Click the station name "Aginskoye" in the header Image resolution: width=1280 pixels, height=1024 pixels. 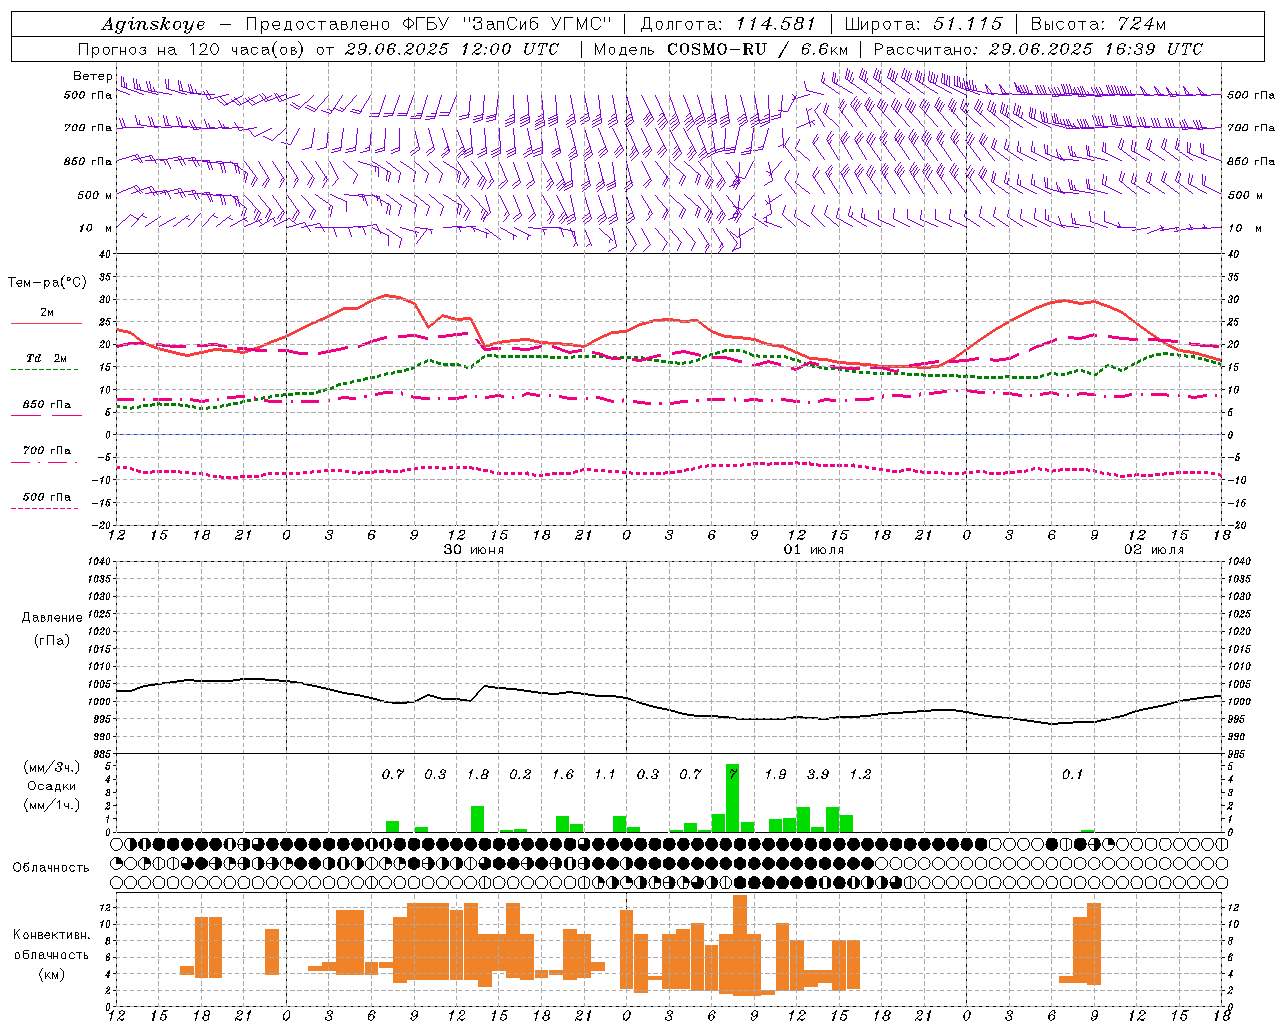[153, 25]
